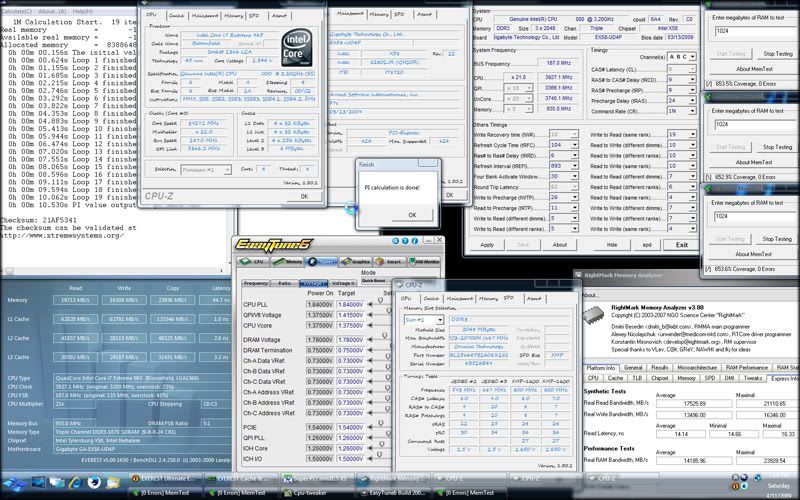Click OK in the PI calculation Finish dialog

[x=412, y=215]
